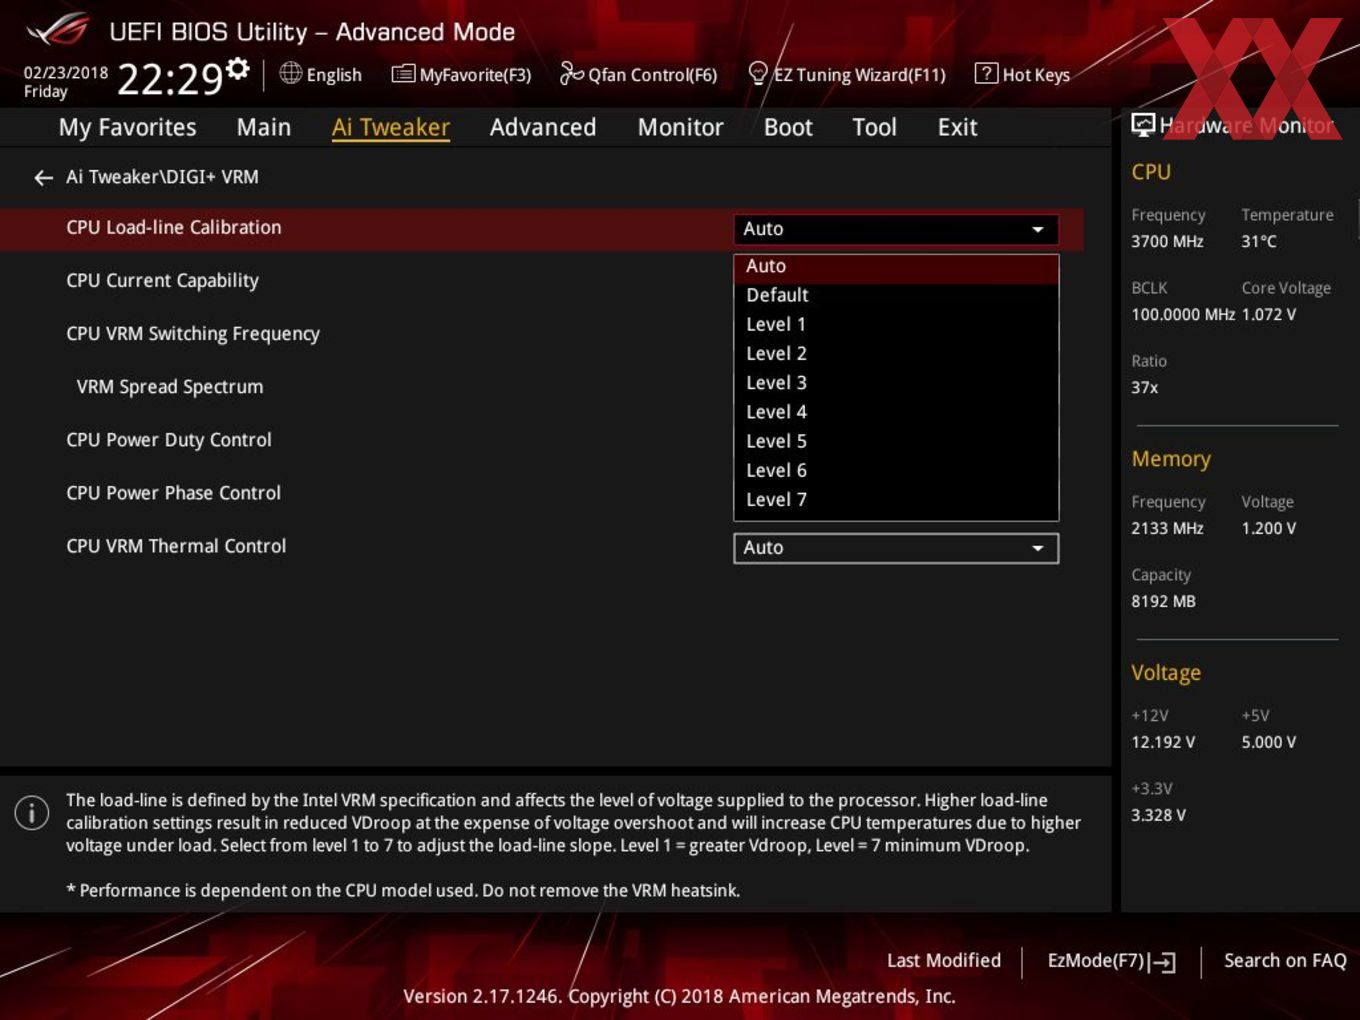
Task: Select Level 2 load-line option
Action: click(x=896, y=353)
